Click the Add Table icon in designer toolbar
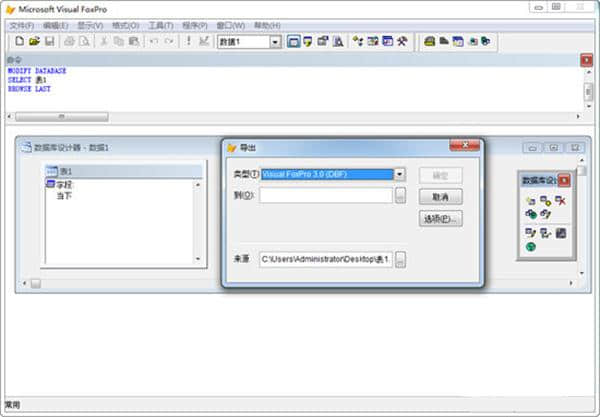This screenshot has width=600, height=417. coord(546,201)
